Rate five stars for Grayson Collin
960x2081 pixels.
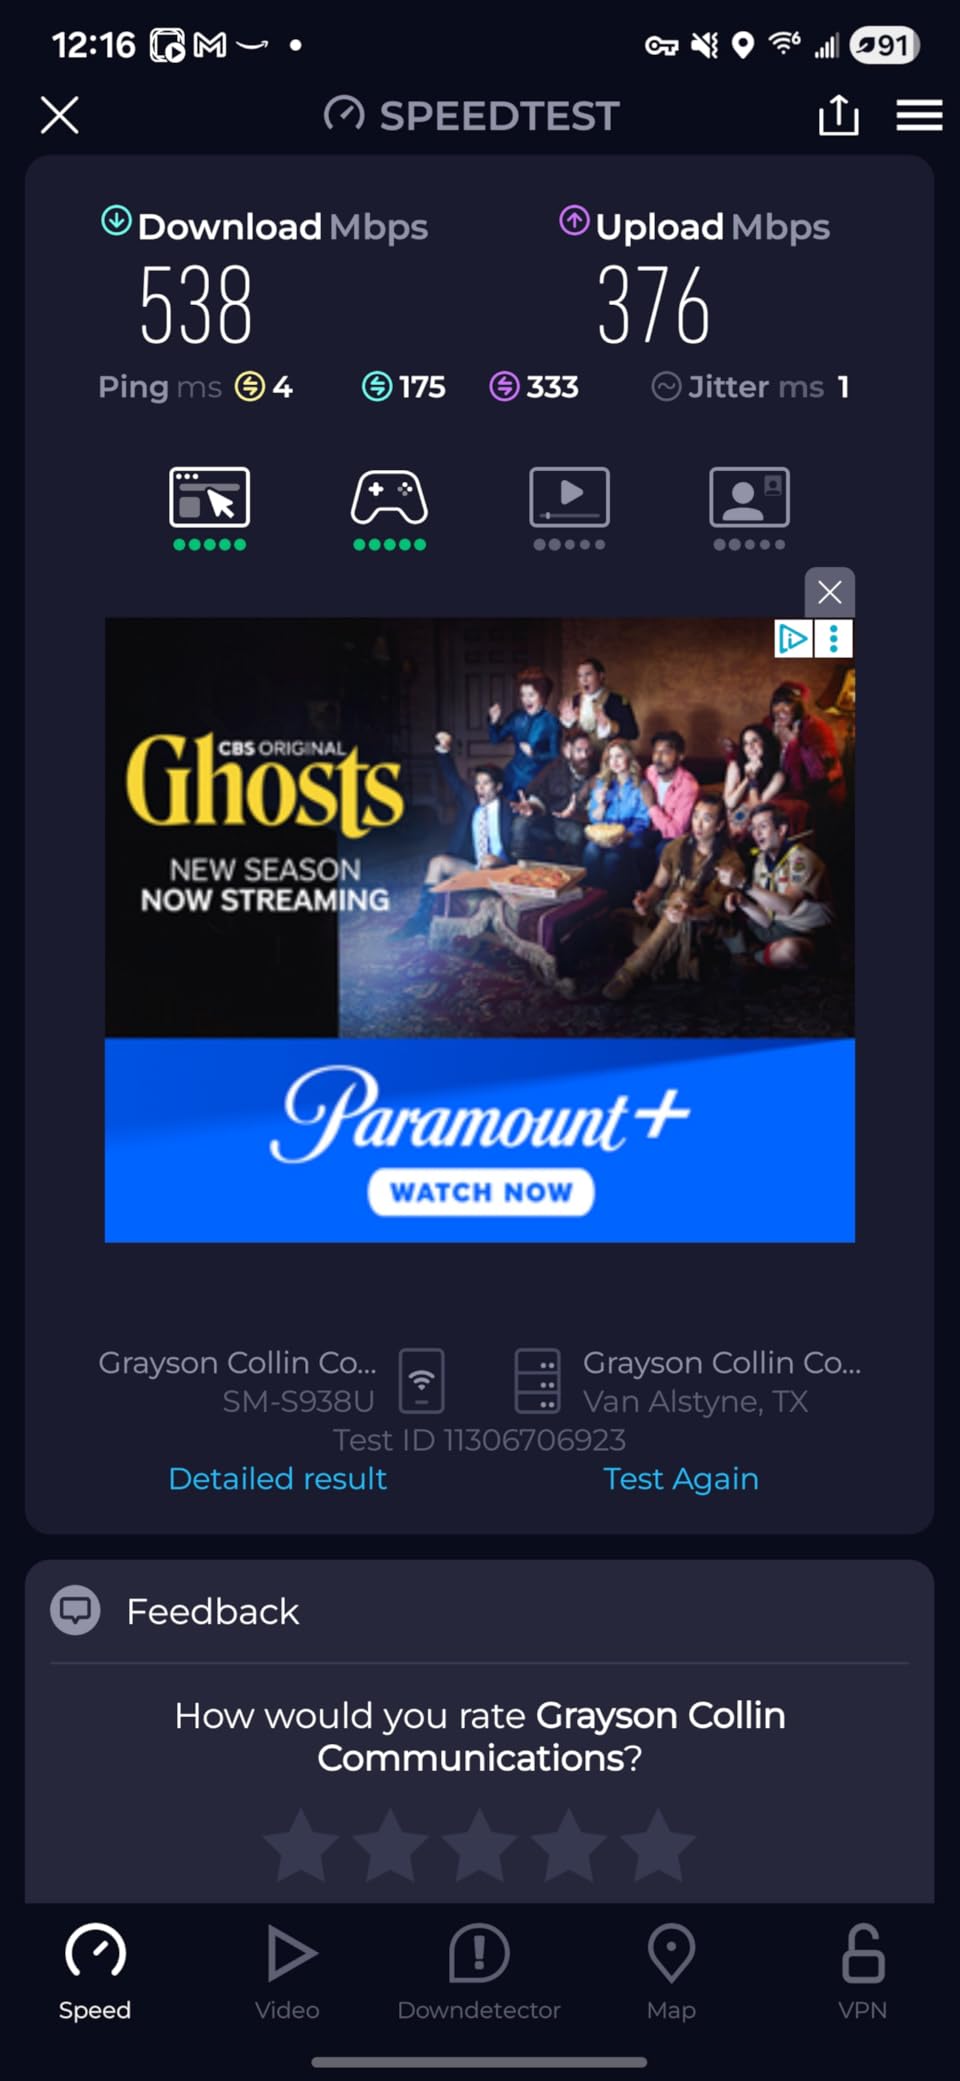coord(658,1845)
